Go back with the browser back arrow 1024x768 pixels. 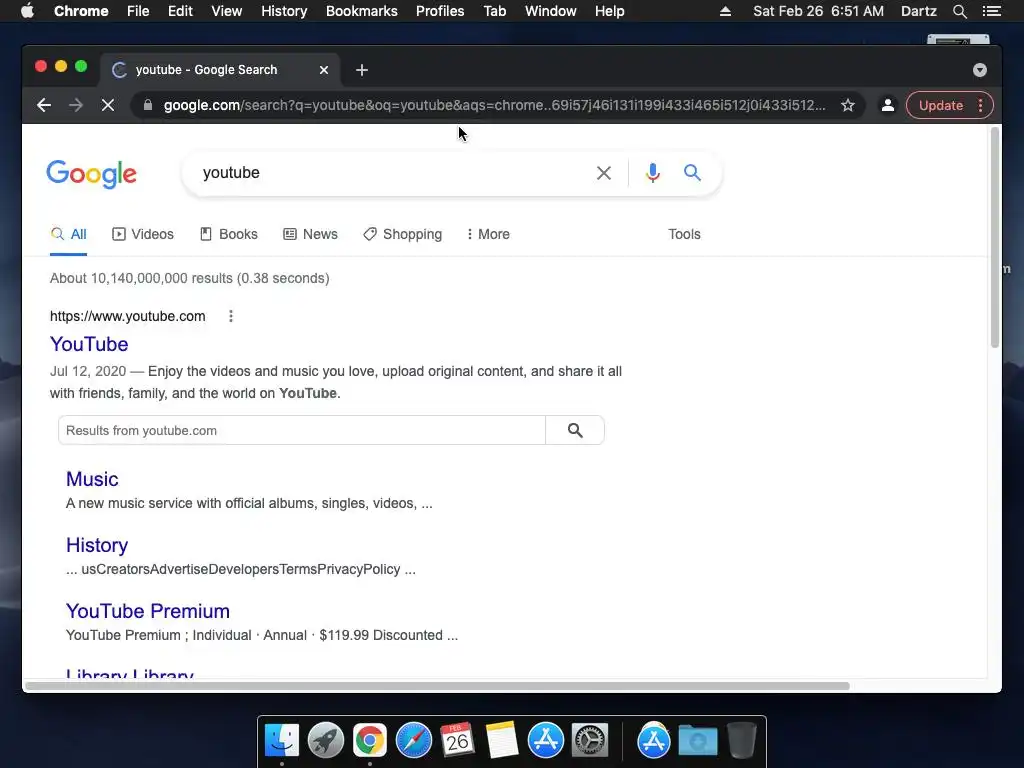point(44,105)
